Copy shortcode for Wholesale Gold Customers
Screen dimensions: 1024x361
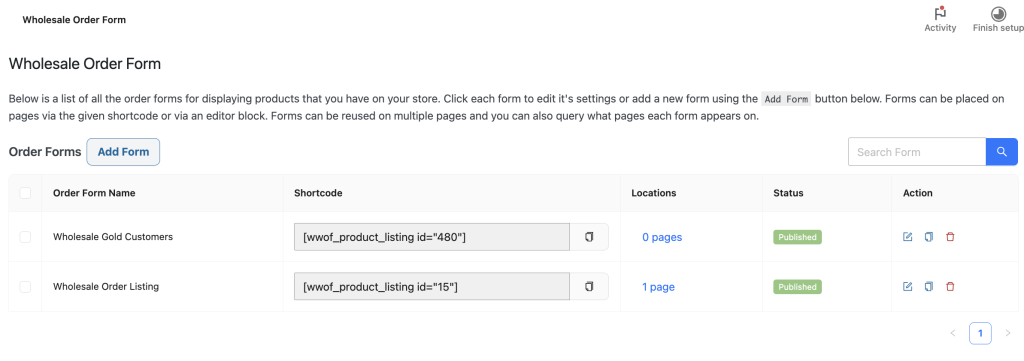589,237
